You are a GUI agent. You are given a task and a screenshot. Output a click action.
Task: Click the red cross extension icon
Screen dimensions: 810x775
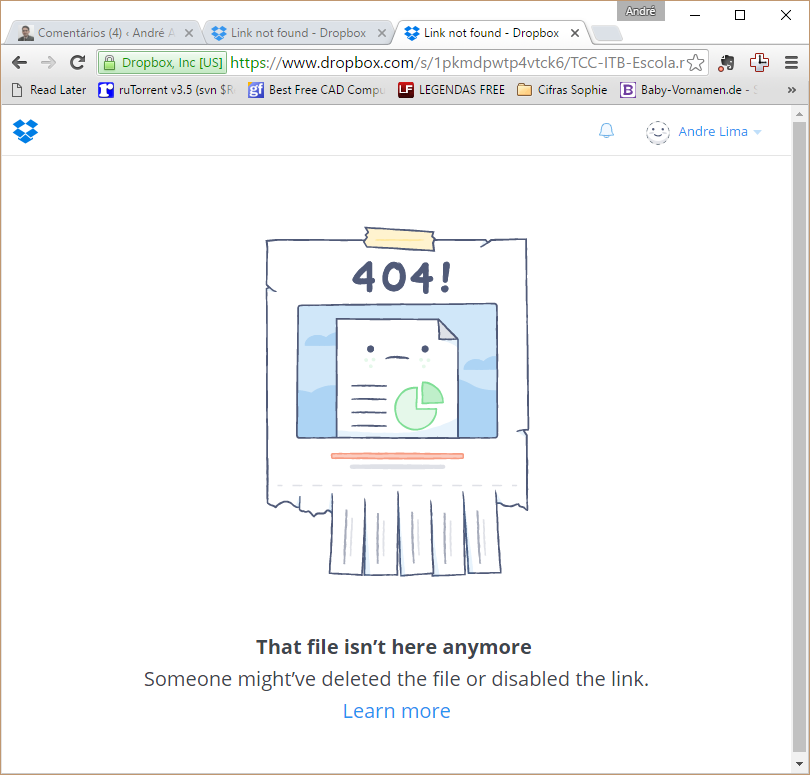click(x=759, y=63)
